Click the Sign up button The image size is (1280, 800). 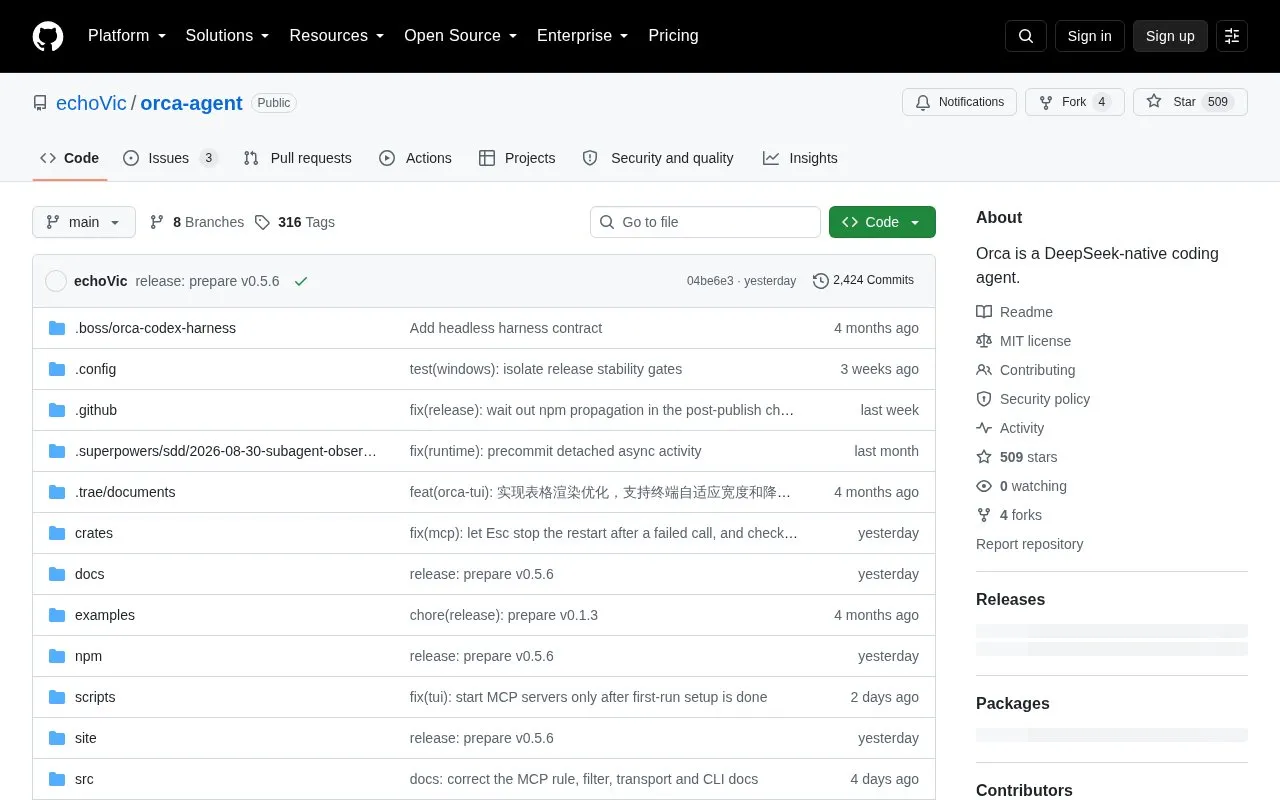[1170, 36]
